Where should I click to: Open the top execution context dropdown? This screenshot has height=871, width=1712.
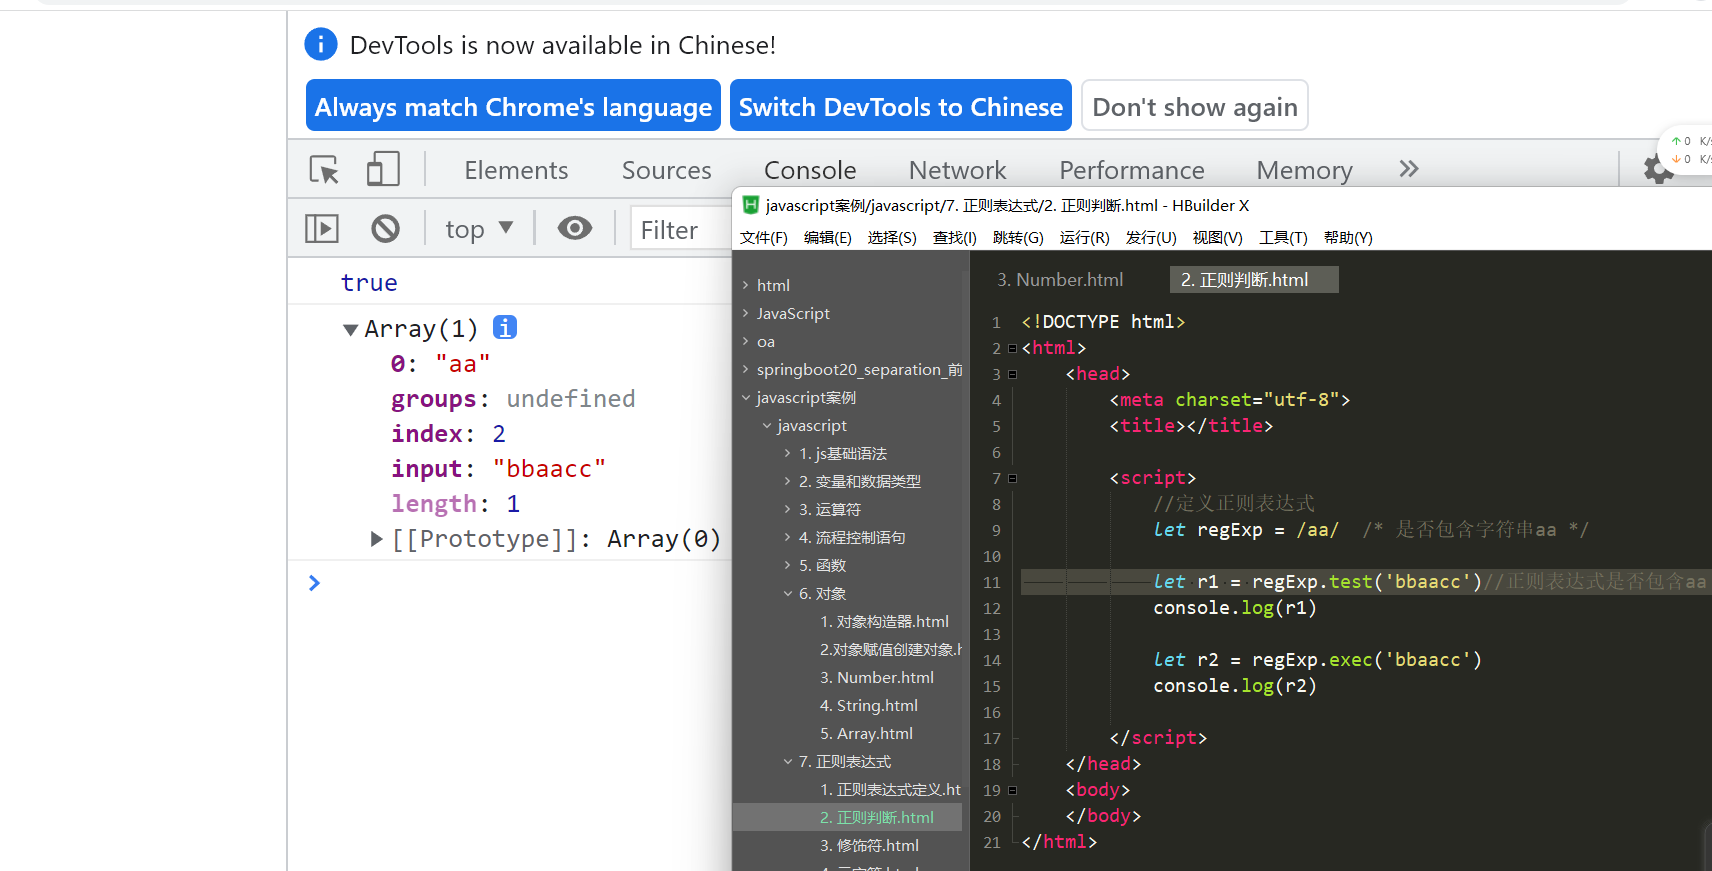coord(479,229)
